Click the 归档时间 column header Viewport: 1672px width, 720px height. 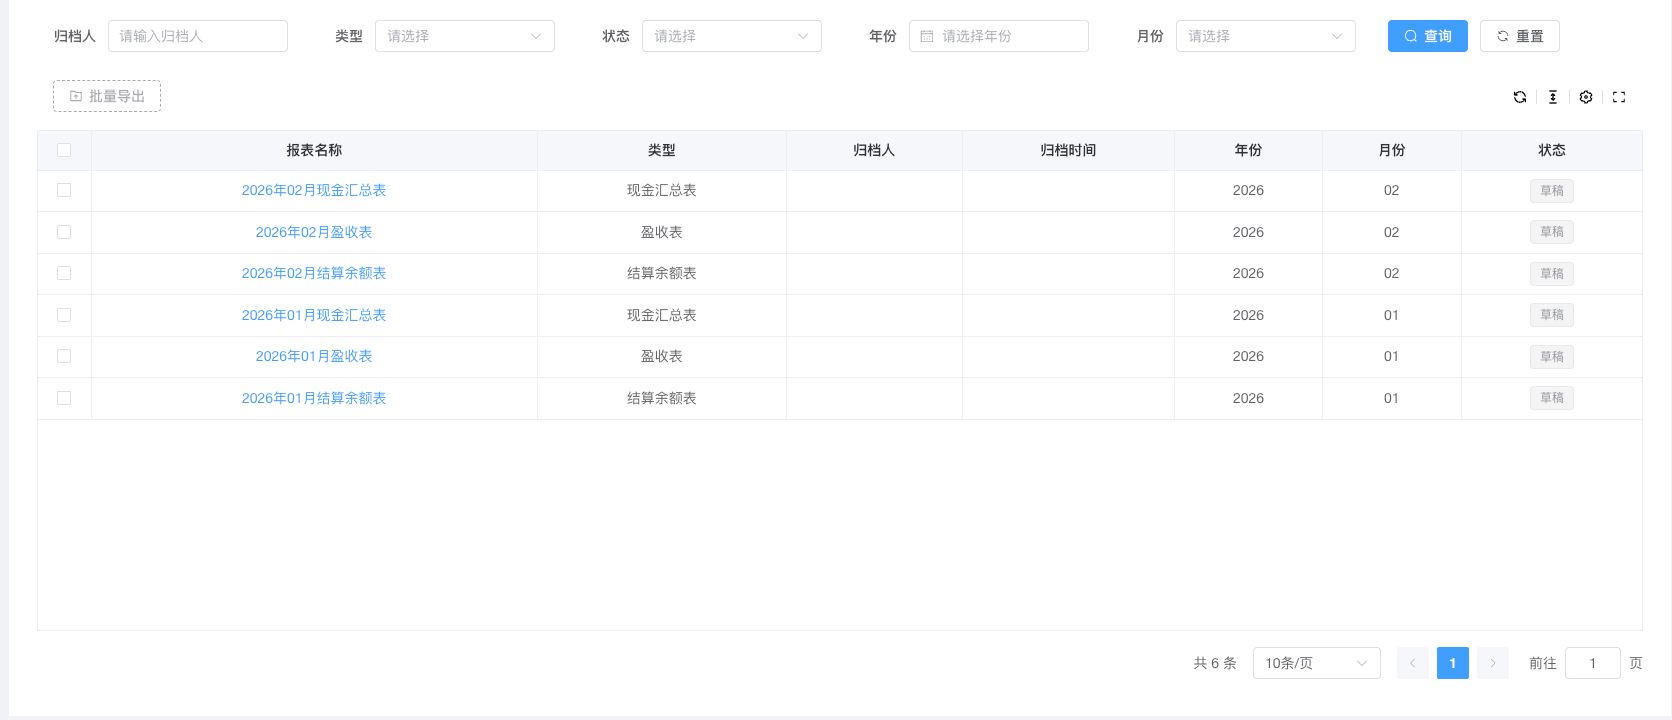[1068, 150]
